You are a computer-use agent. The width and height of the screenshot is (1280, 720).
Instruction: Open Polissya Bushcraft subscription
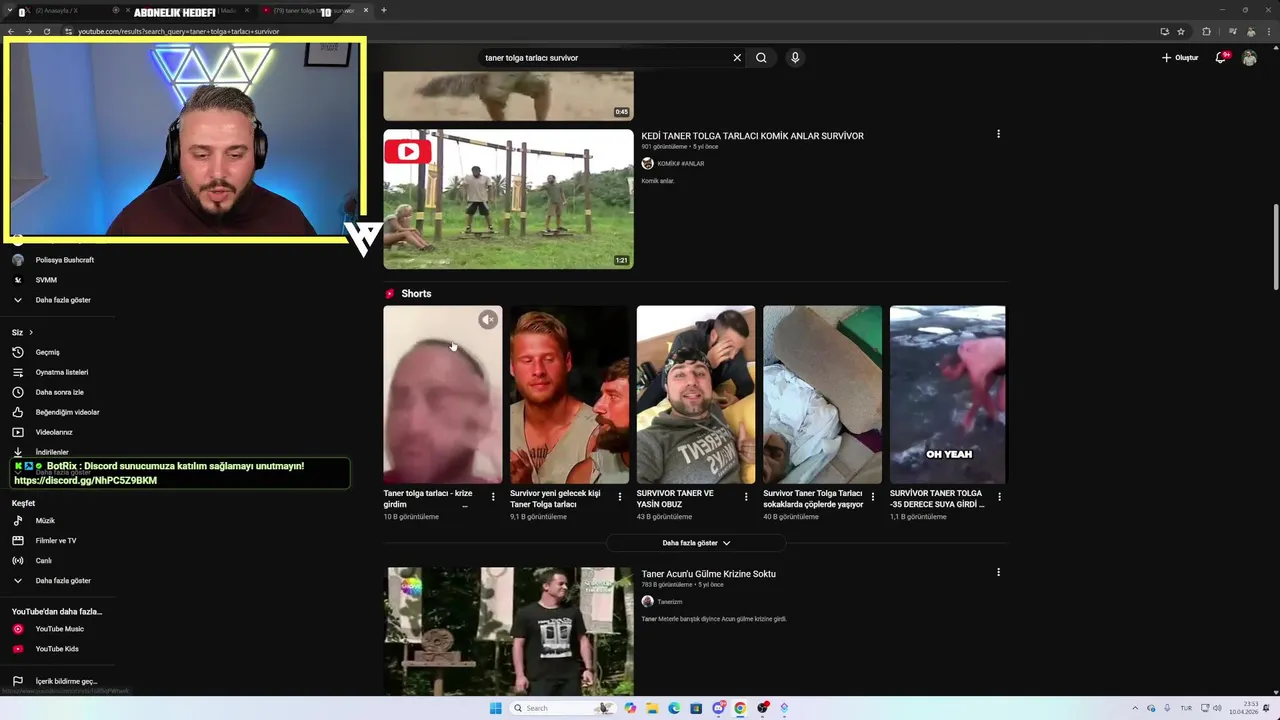tap(65, 260)
